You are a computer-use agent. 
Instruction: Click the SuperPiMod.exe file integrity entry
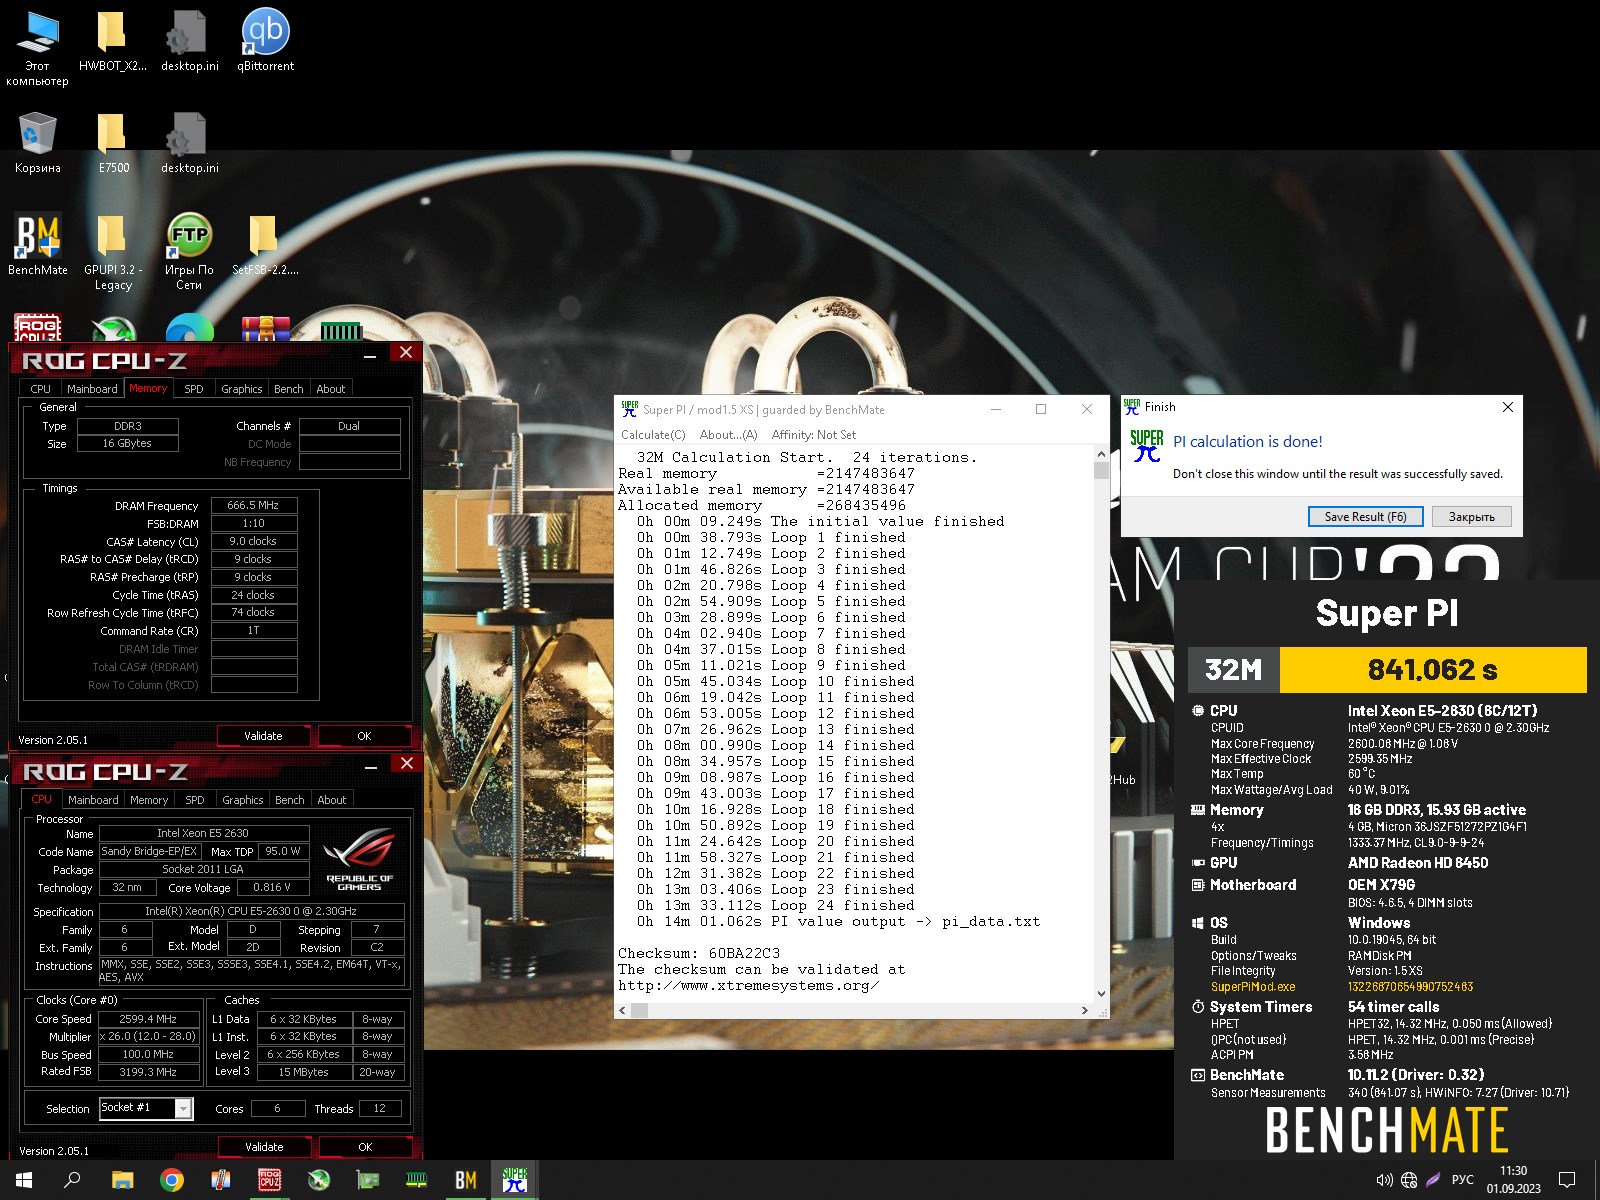pos(1253,987)
